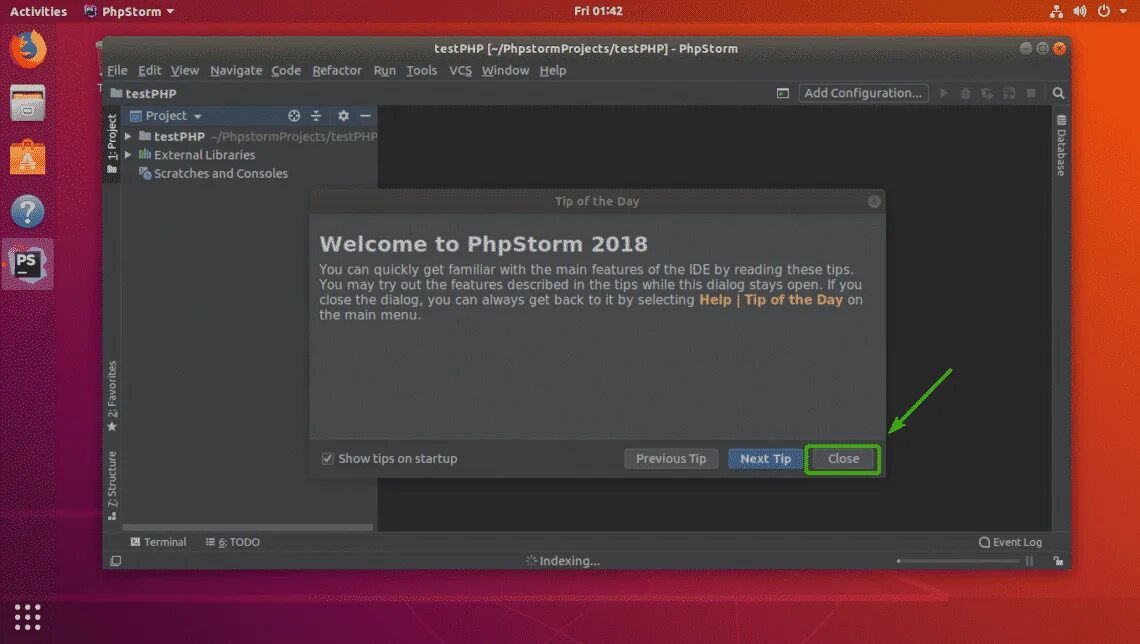Click Add Configuration... button
The width and height of the screenshot is (1140, 644).
click(864, 93)
